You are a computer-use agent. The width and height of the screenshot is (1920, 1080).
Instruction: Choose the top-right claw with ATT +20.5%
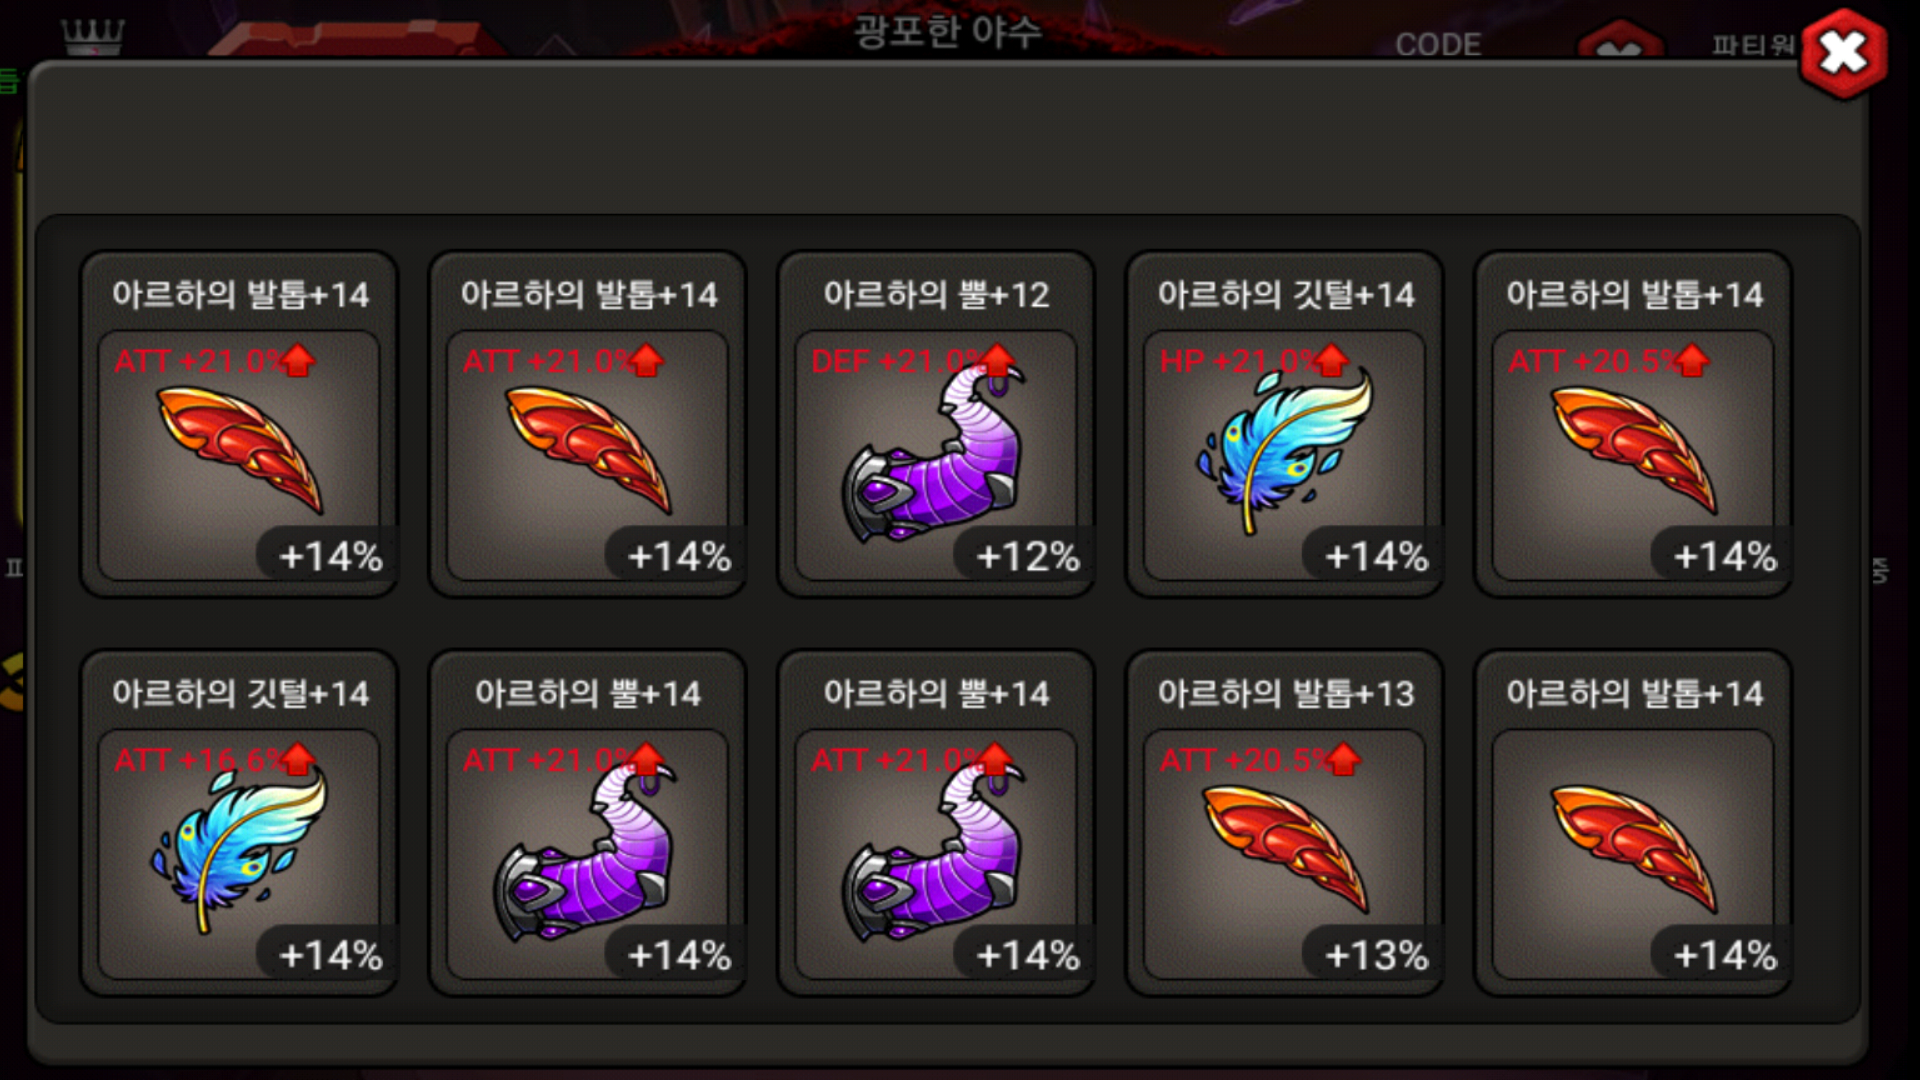[x=1633, y=424]
